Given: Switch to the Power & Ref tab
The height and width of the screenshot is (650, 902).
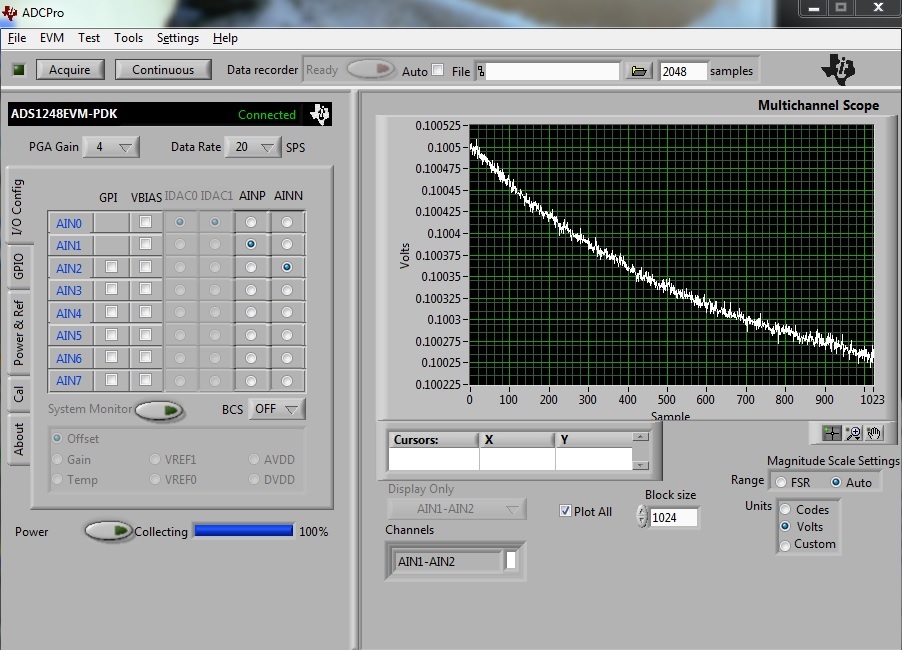Looking at the screenshot, I should (x=18, y=332).
